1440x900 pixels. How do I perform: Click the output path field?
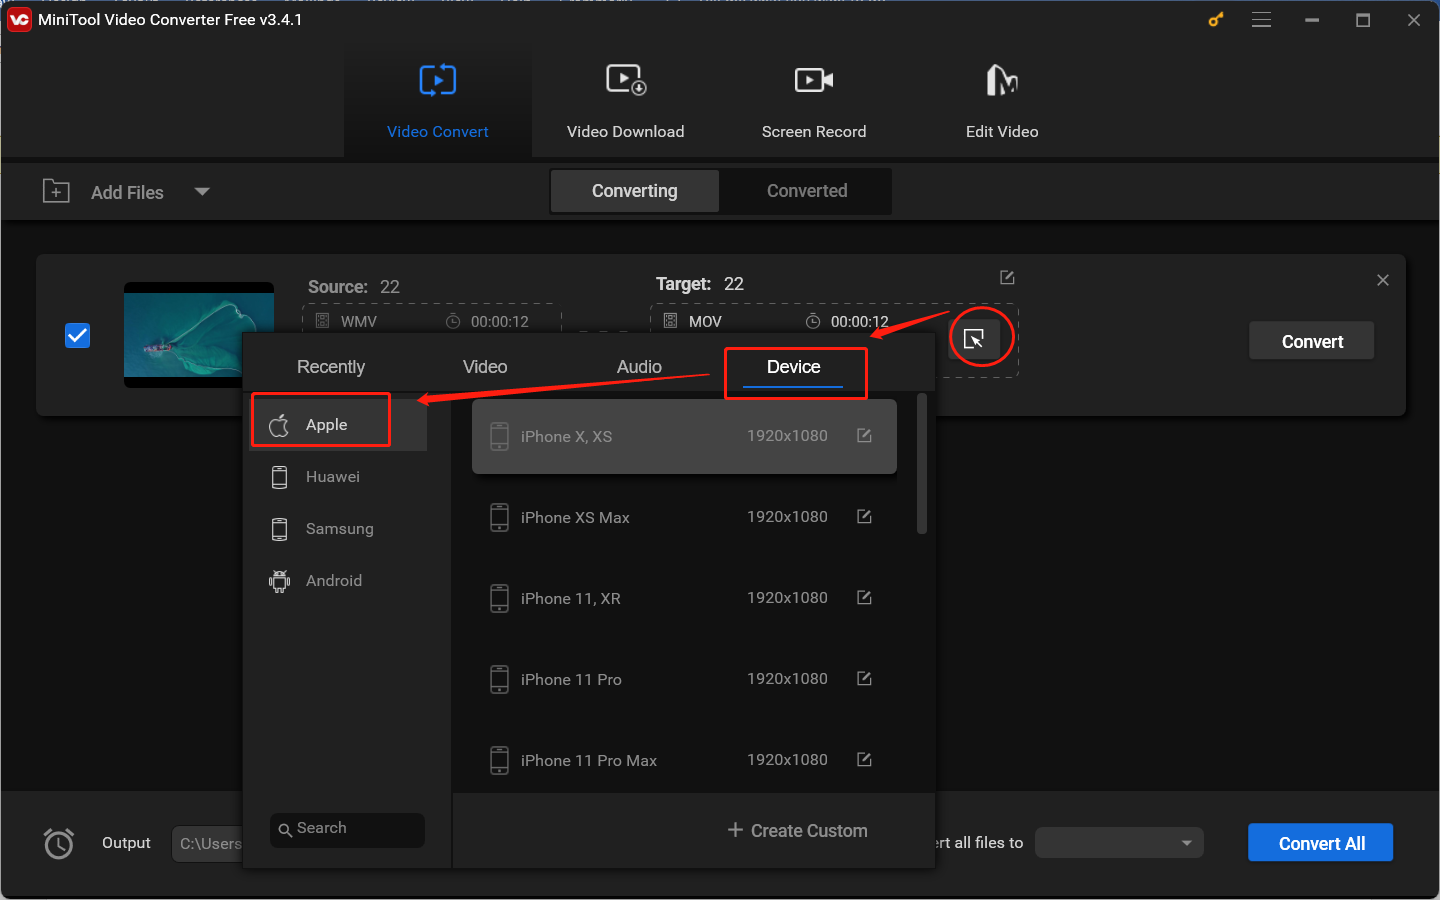(207, 844)
